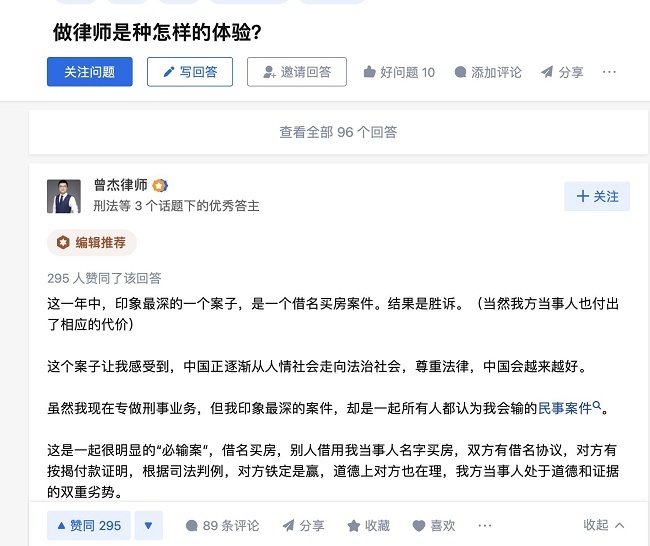
Task: Open 曾杰律师 author profile name
Action: pyautogui.click(x=120, y=185)
